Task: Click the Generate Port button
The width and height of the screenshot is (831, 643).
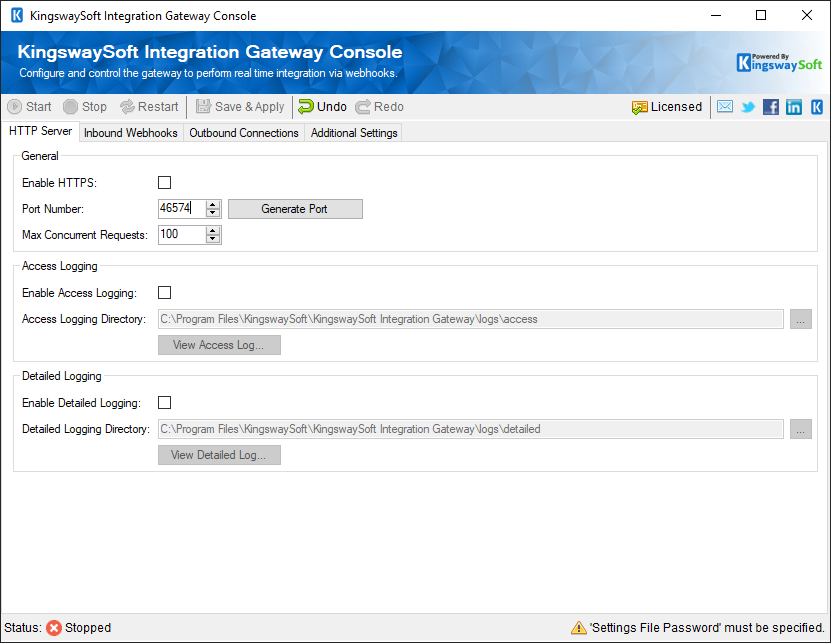Action: (295, 209)
